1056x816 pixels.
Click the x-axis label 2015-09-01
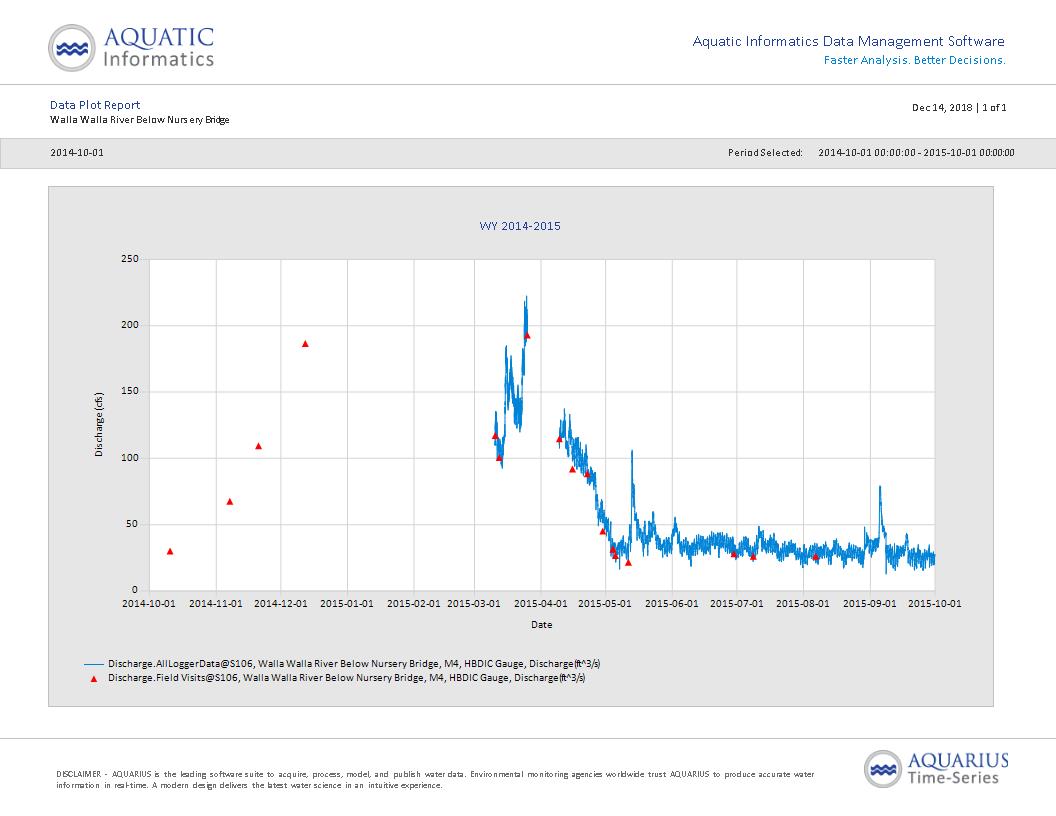click(870, 603)
